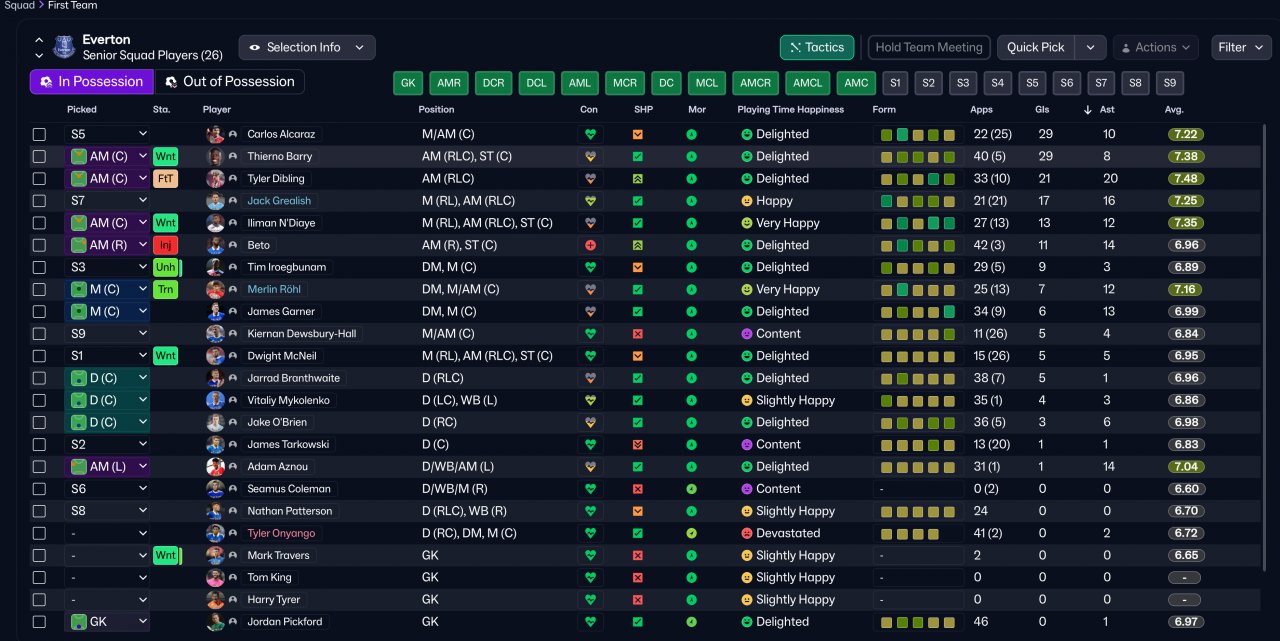The image size is (1280, 641).
Task: Click Jack Grealish's Happy face icon
Action: click(x=746, y=201)
